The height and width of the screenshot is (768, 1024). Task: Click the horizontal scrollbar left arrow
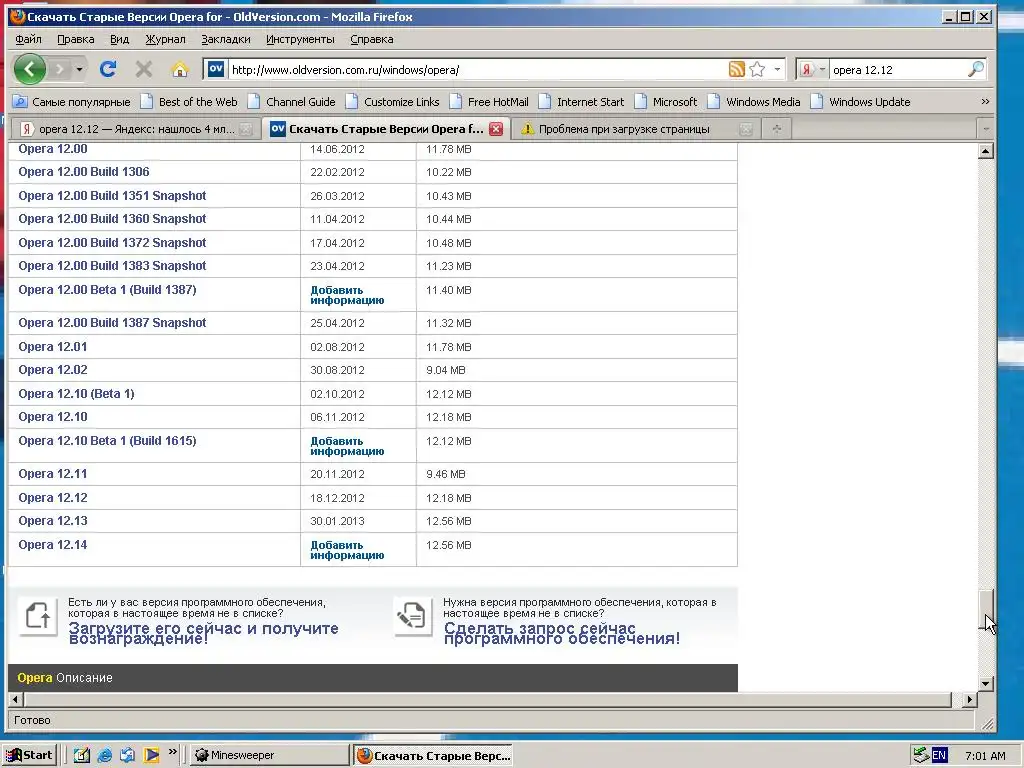[x=16, y=699]
